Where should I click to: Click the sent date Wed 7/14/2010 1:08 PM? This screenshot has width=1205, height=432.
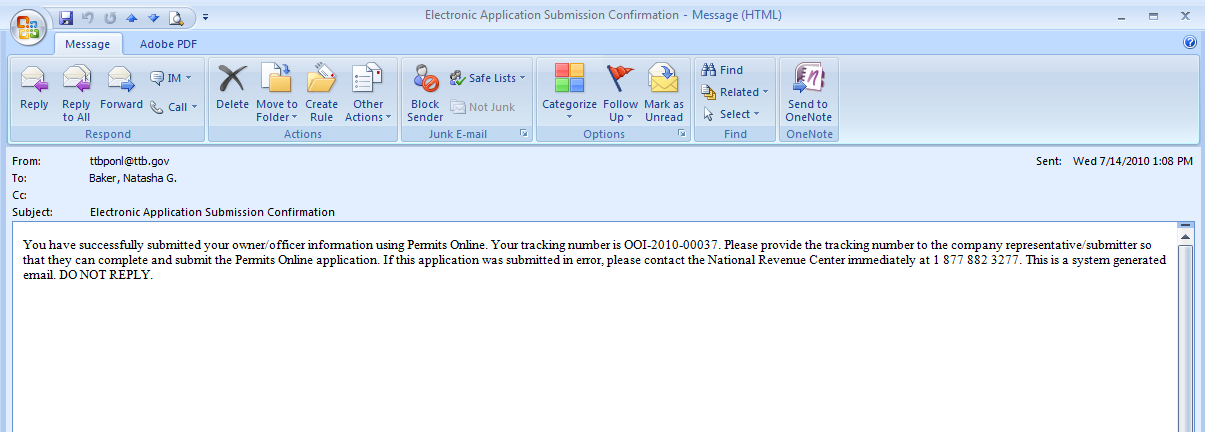coord(1134,160)
